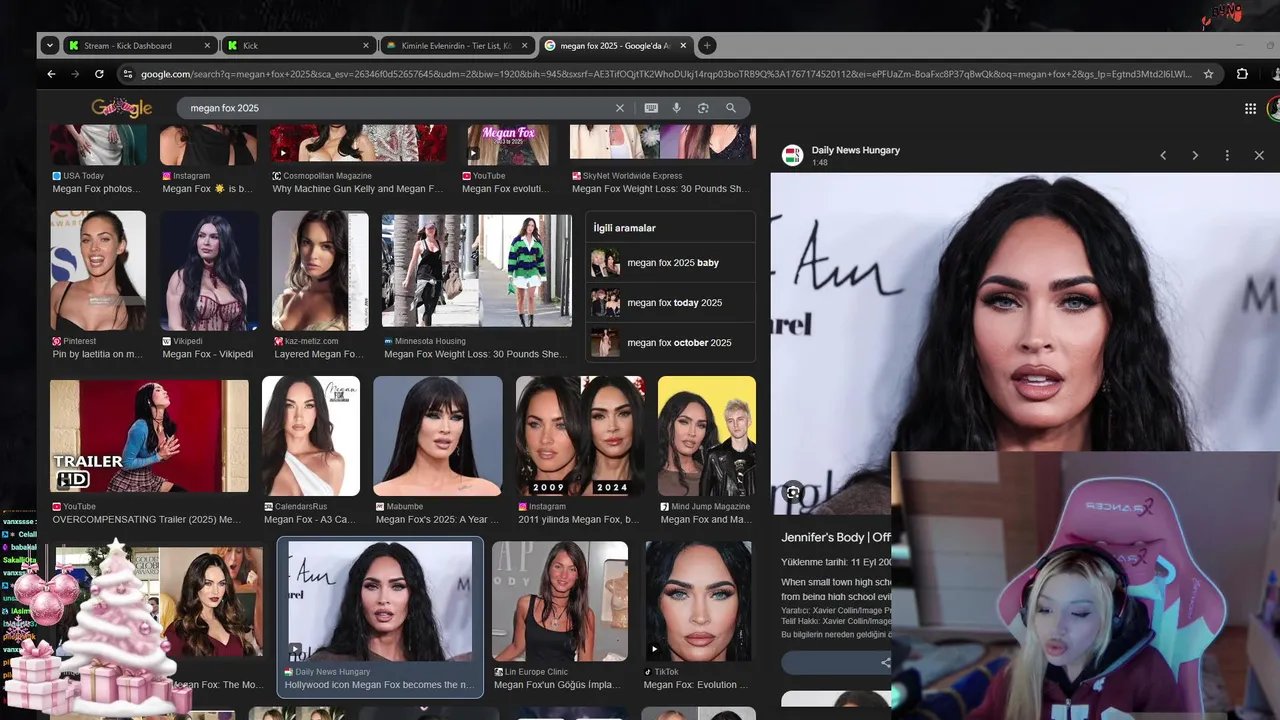Viewport: 1280px width, 720px height.
Task: Open the TikTok Megan Fox Evolution image
Action: (x=698, y=601)
